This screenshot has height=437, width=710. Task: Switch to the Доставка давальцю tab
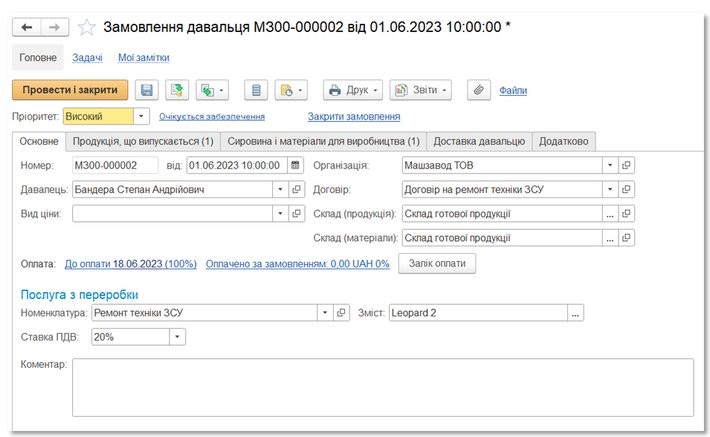pyautogui.click(x=478, y=141)
